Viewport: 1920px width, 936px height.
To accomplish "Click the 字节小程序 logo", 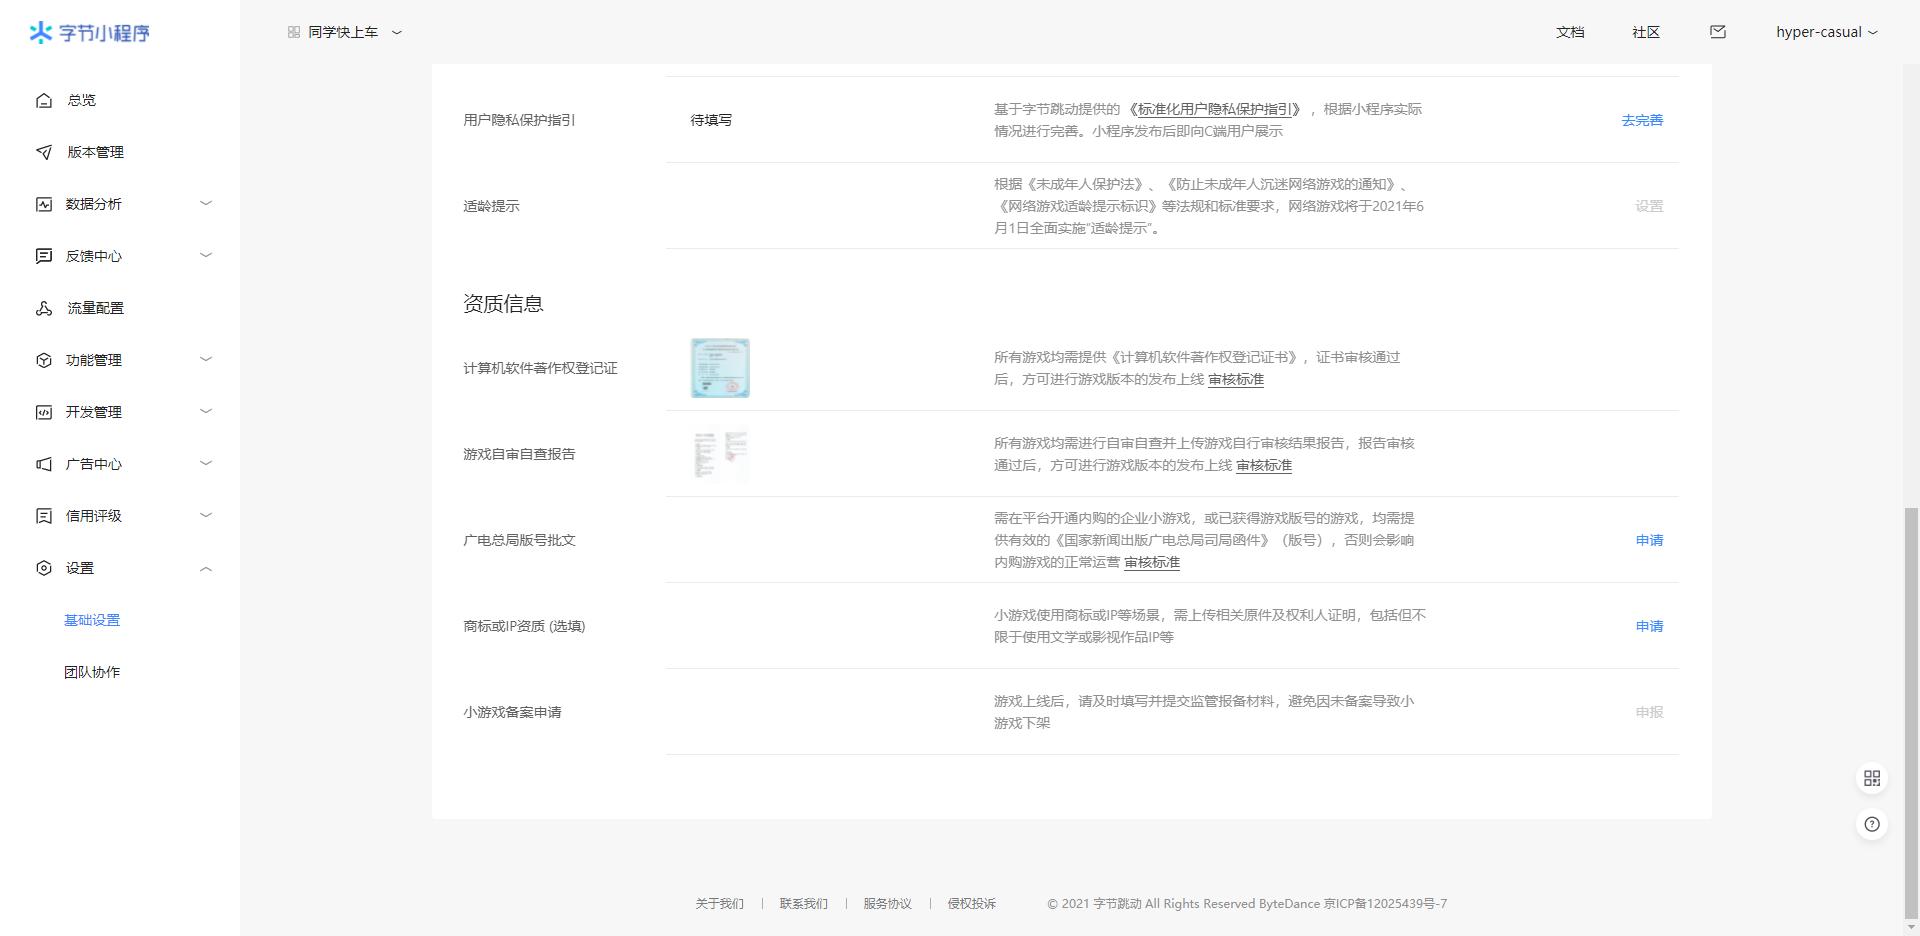I will (90, 33).
